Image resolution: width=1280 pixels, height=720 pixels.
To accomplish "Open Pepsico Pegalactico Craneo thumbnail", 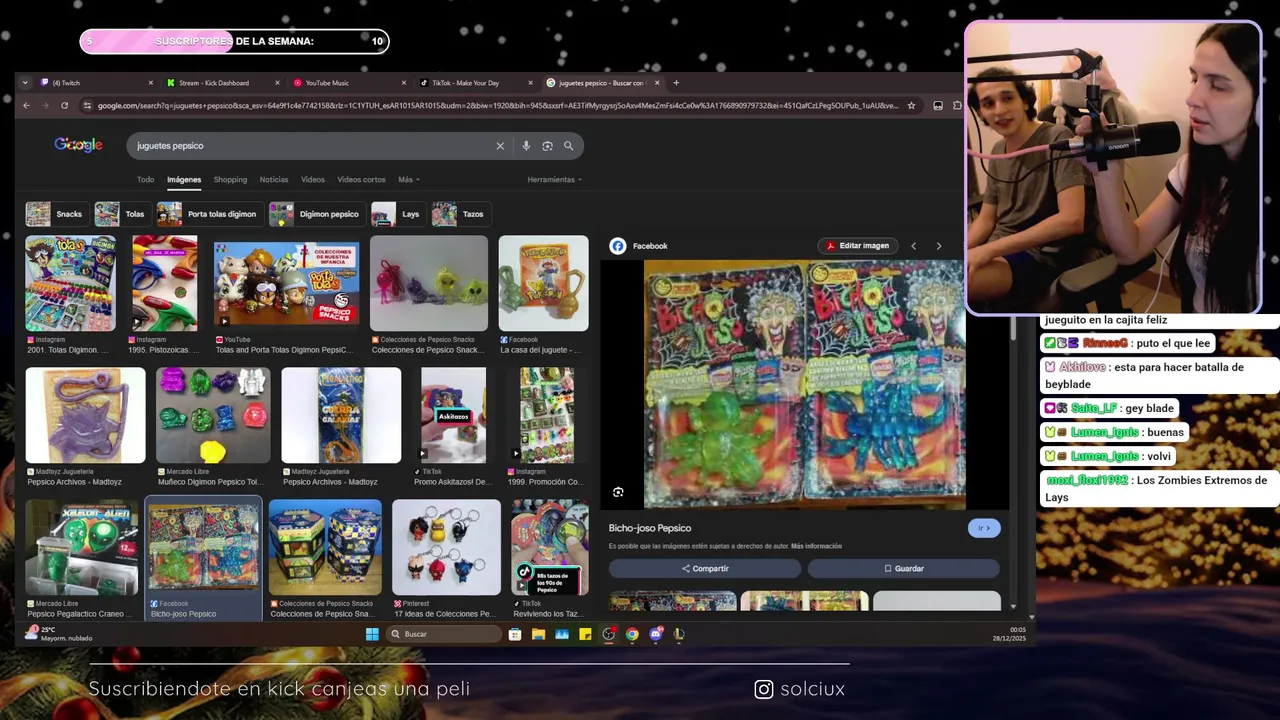I will (x=81, y=547).
